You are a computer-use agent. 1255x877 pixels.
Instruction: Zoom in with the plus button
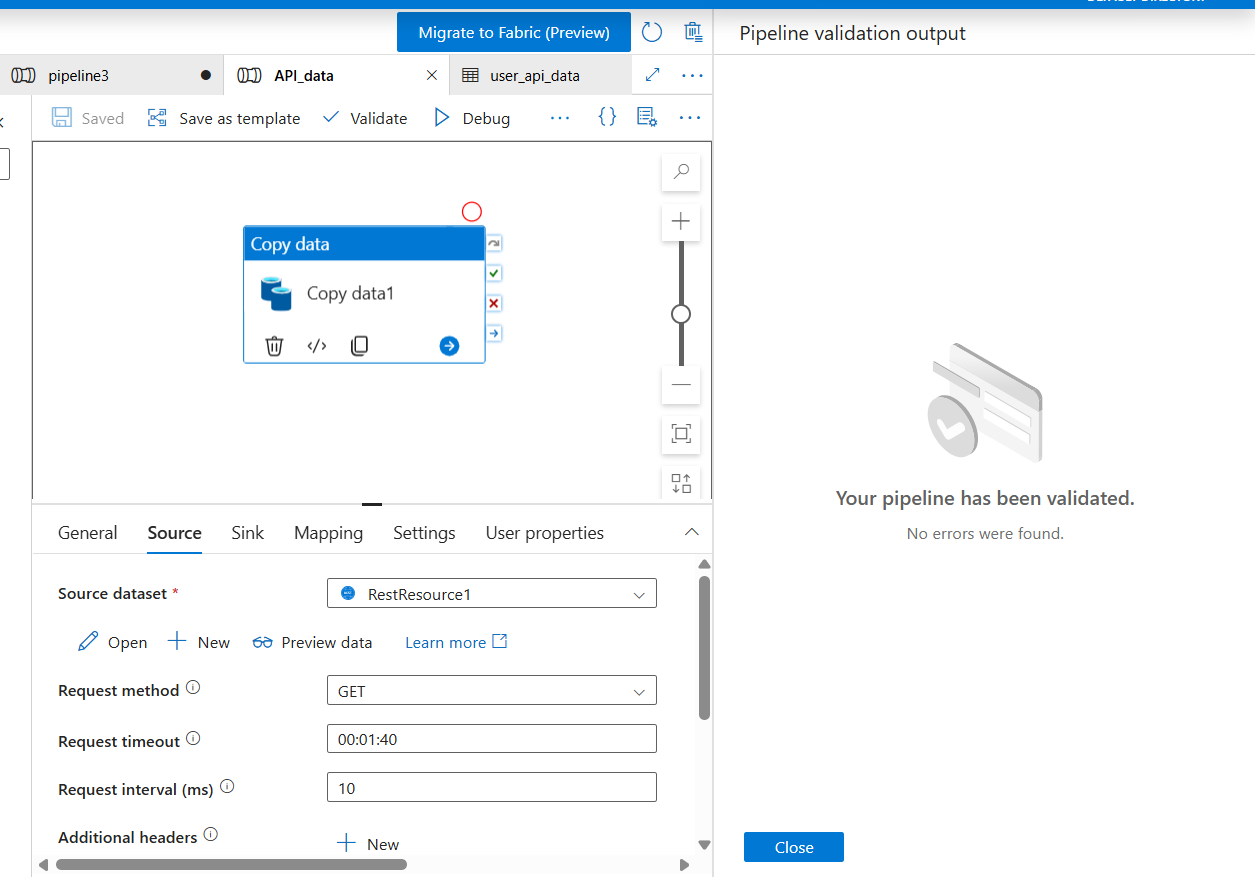coord(681,221)
